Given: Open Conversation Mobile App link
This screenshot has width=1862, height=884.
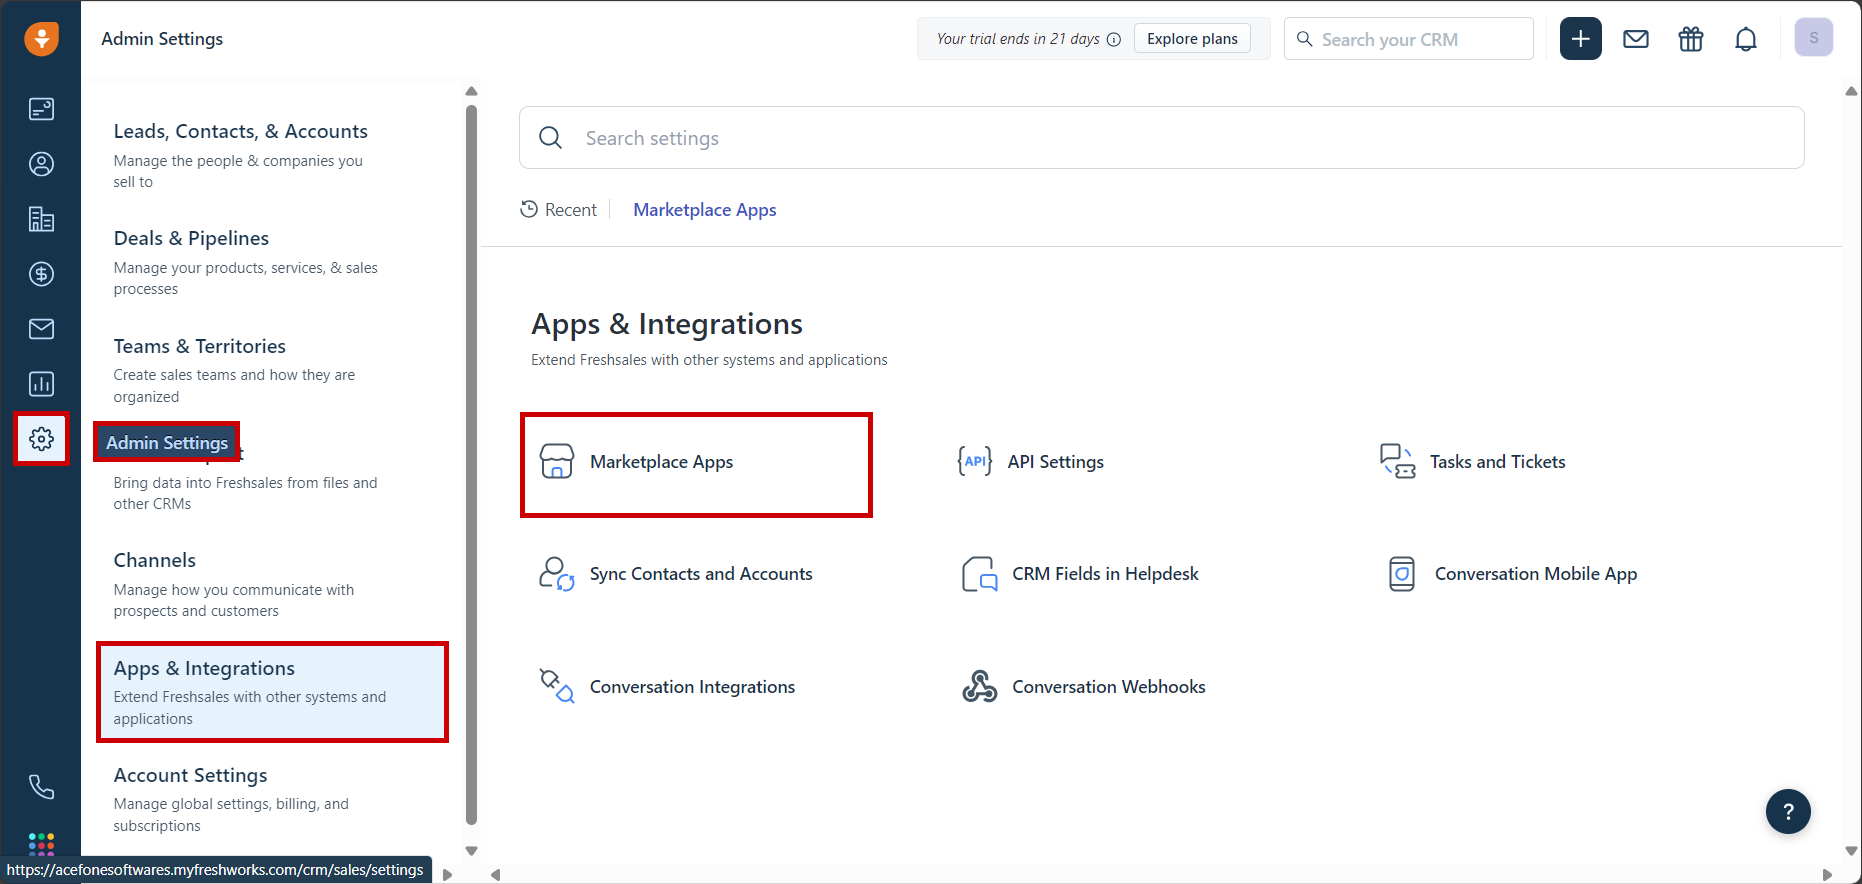Looking at the screenshot, I should 1536,574.
